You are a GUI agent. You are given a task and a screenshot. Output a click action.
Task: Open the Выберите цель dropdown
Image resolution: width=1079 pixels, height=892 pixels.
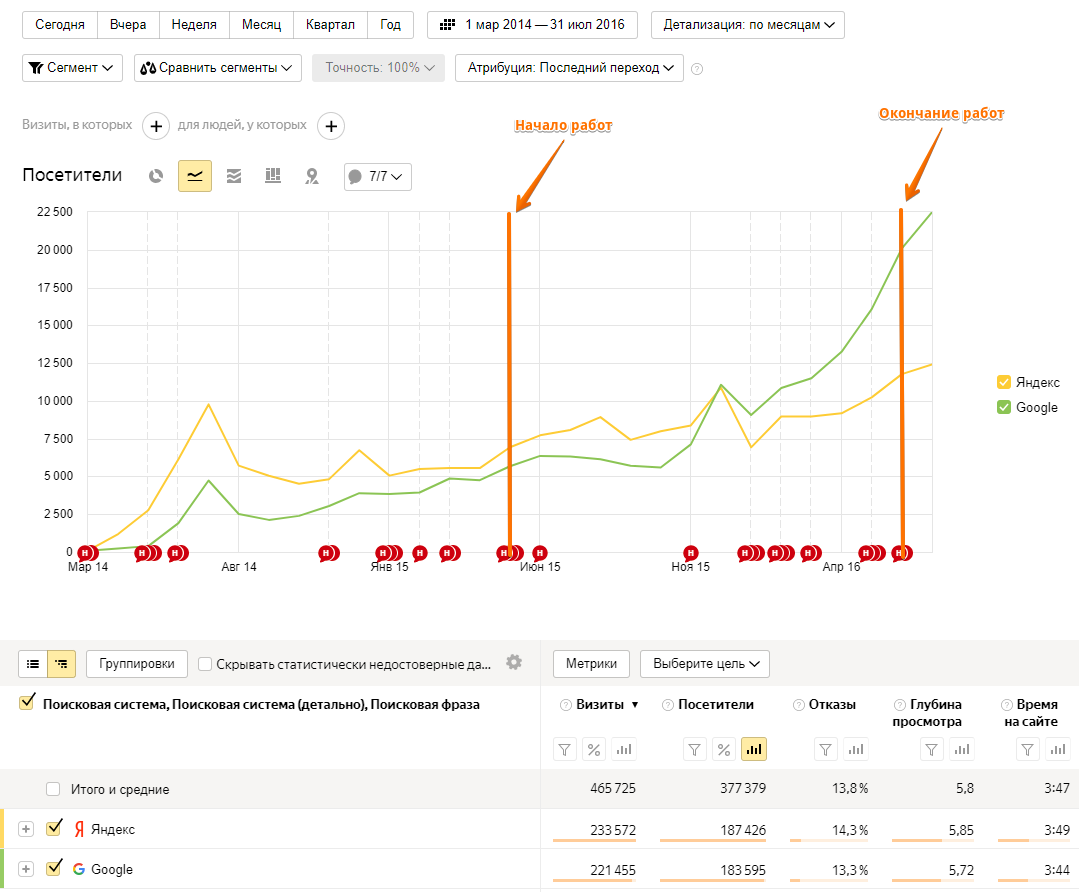pyautogui.click(x=705, y=664)
